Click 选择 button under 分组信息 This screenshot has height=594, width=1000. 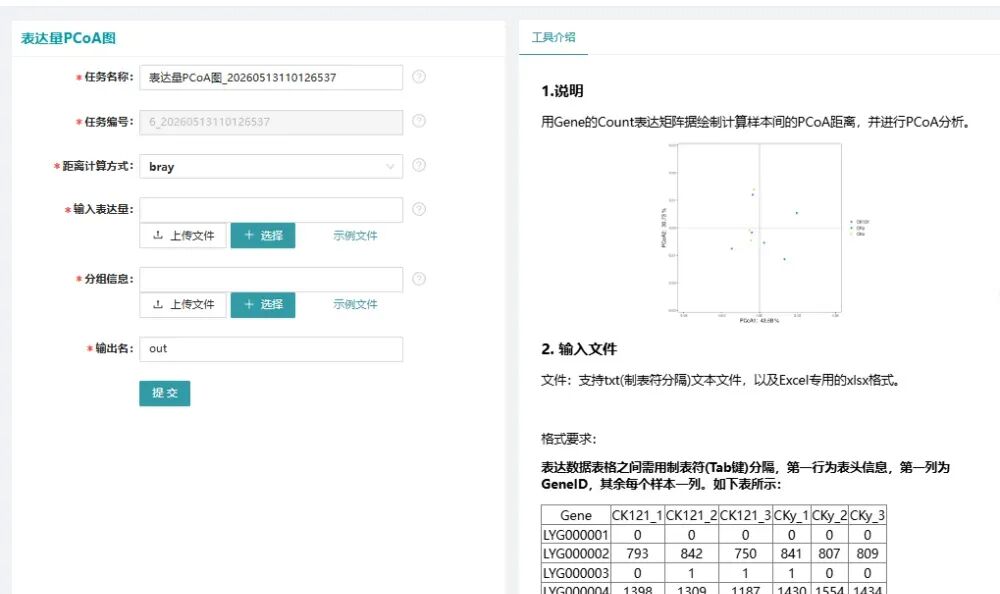tap(263, 304)
